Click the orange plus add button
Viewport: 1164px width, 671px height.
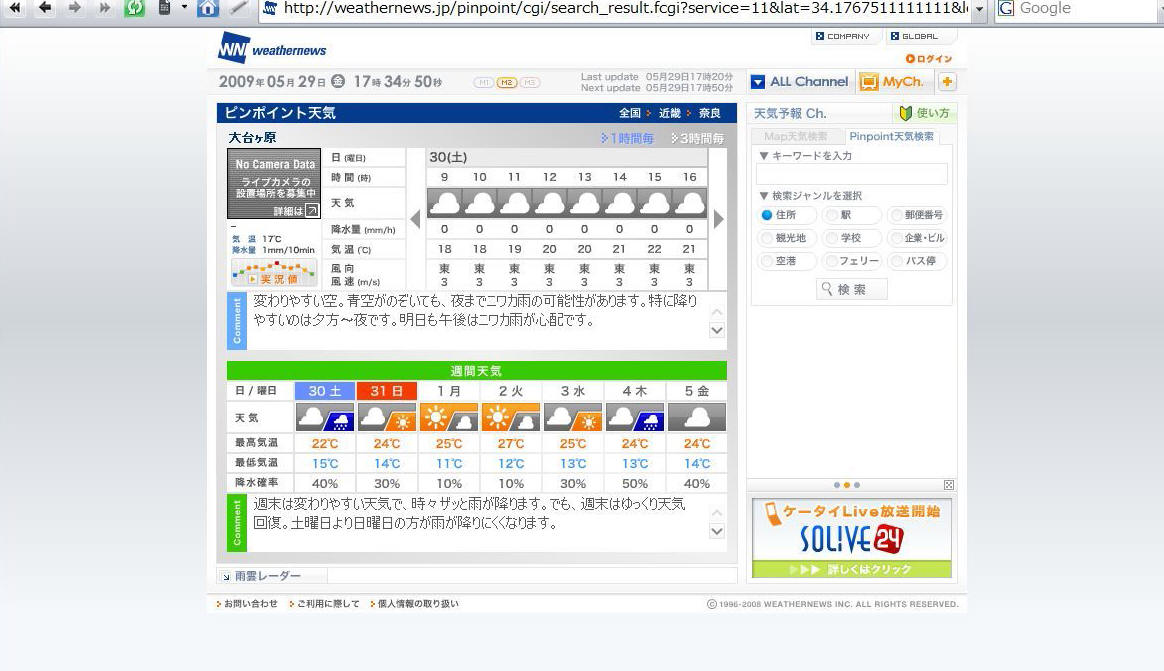pyautogui.click(x=947, y=82)
